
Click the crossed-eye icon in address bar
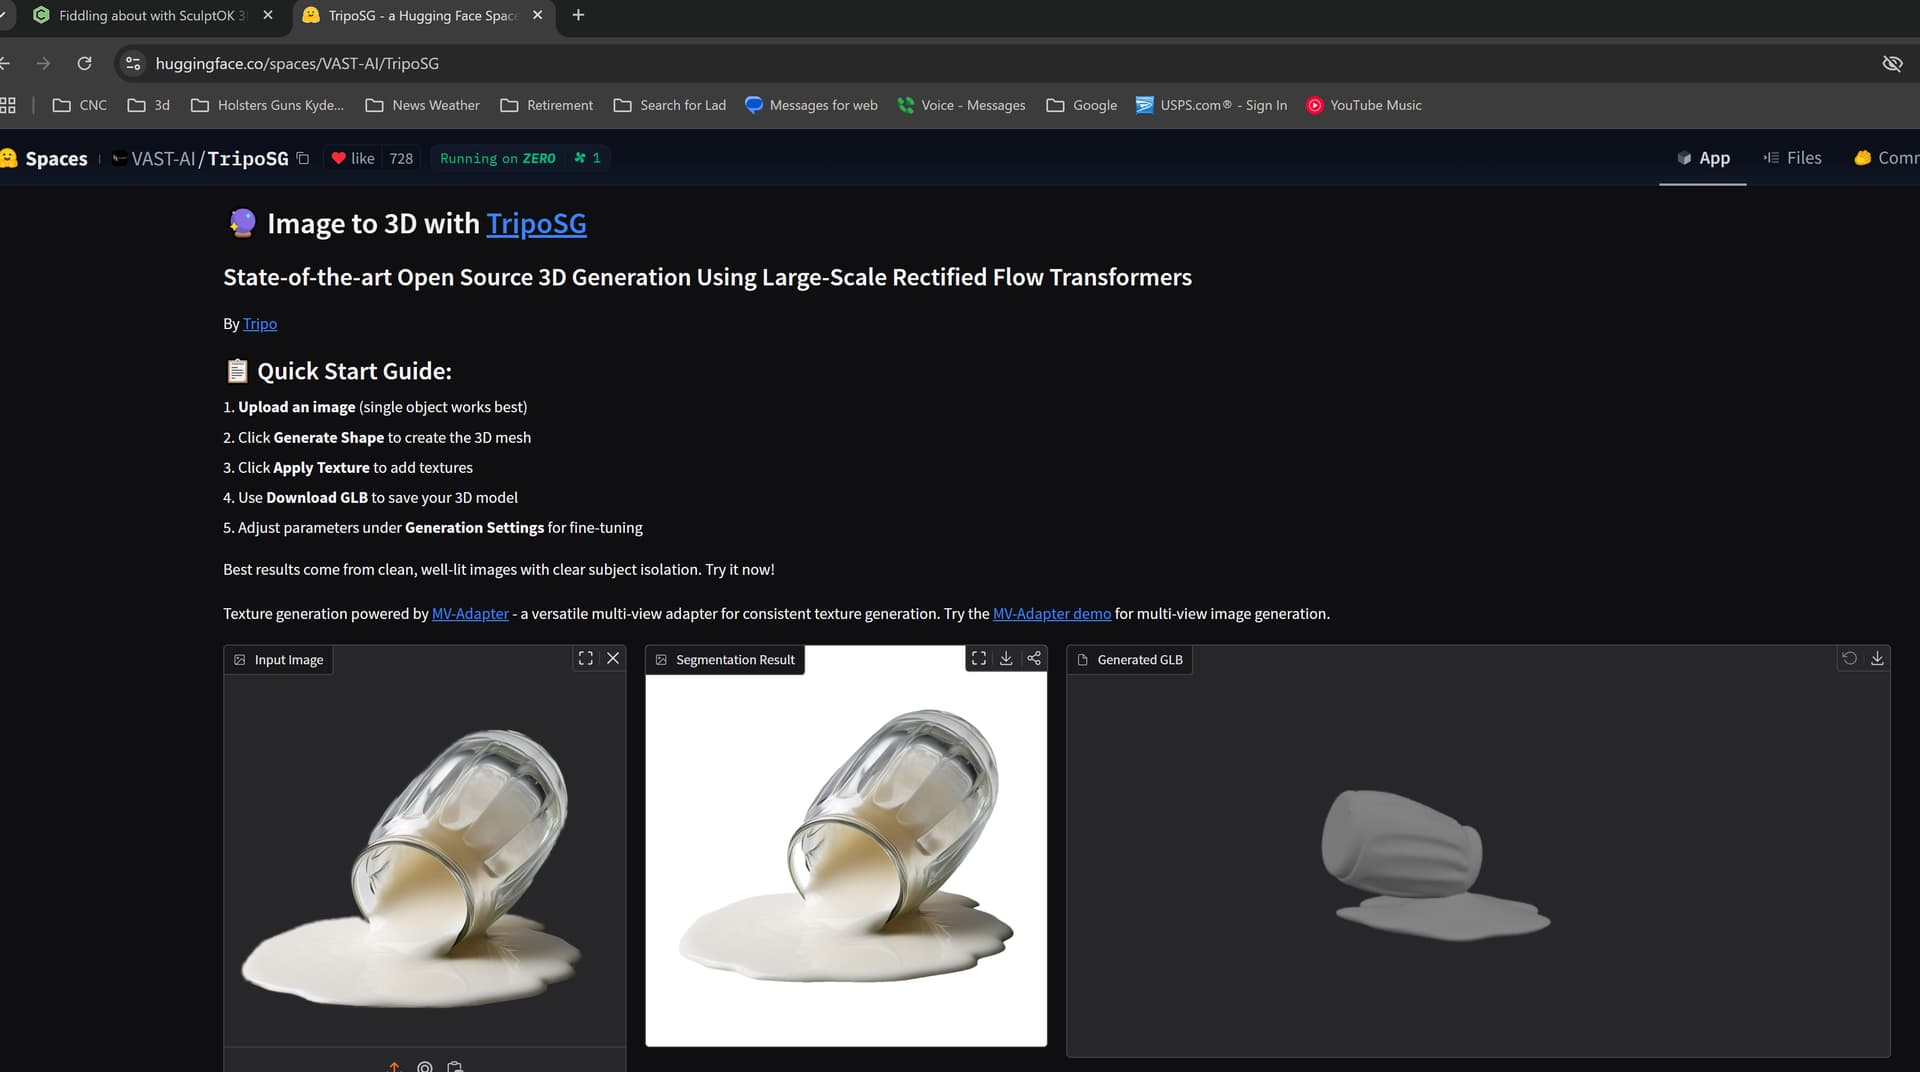[x=1892, y=63]
